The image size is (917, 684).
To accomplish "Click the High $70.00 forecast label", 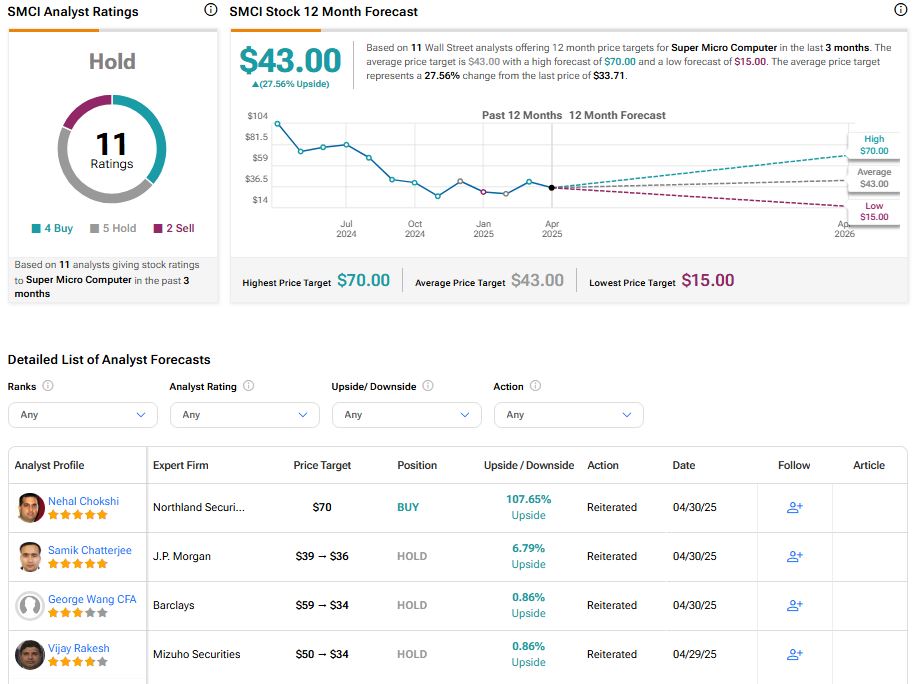I will (x=874, y=145).
